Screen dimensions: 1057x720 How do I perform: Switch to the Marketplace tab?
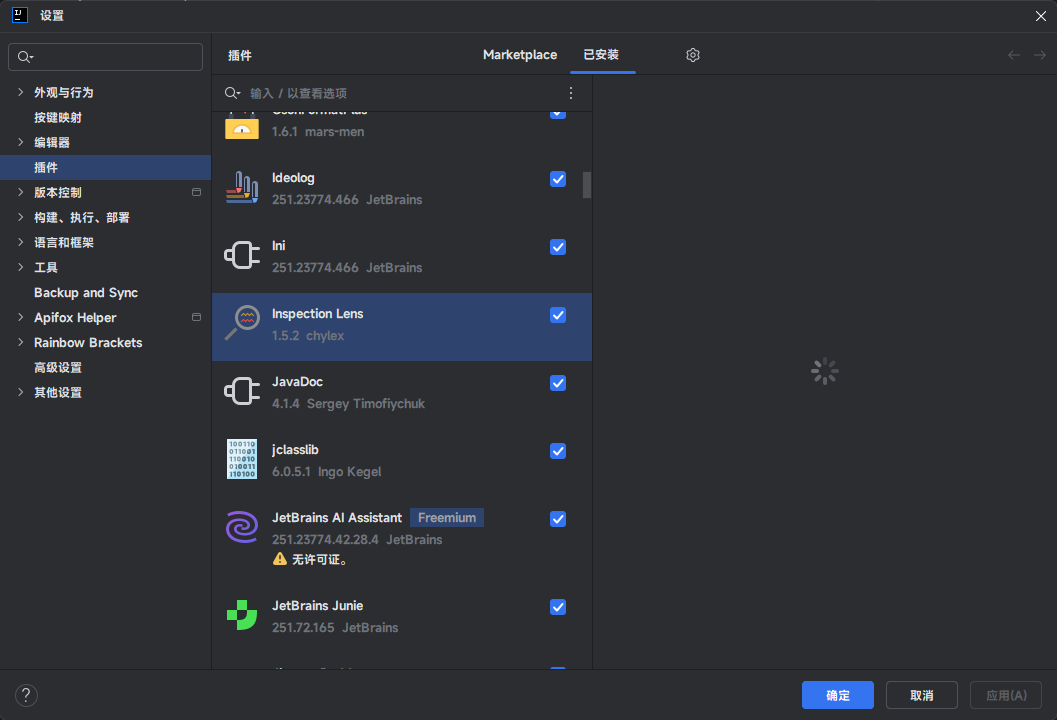point(520,55)
